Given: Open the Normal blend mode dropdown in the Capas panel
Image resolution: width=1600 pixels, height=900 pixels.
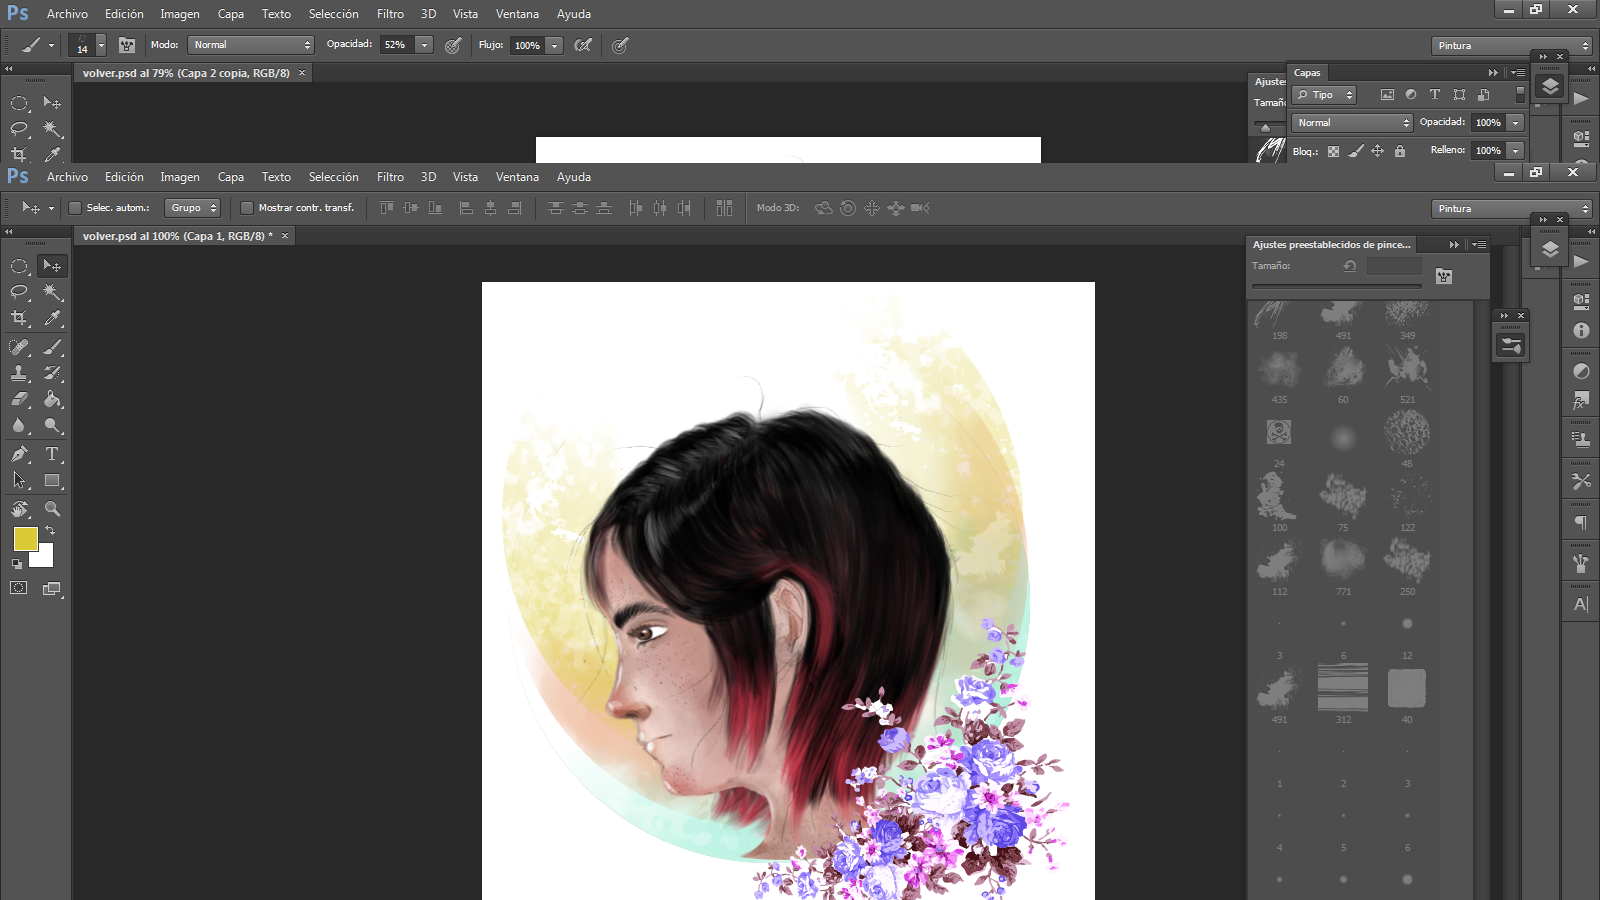Looking at the screenshot, I should [x=1352, y=122].
